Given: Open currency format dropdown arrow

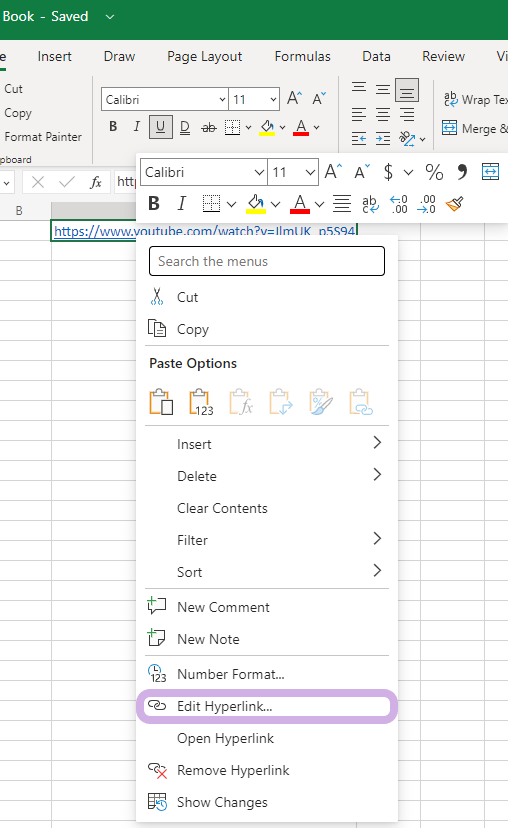Looking at the screenshot, I should pos(408,173).
